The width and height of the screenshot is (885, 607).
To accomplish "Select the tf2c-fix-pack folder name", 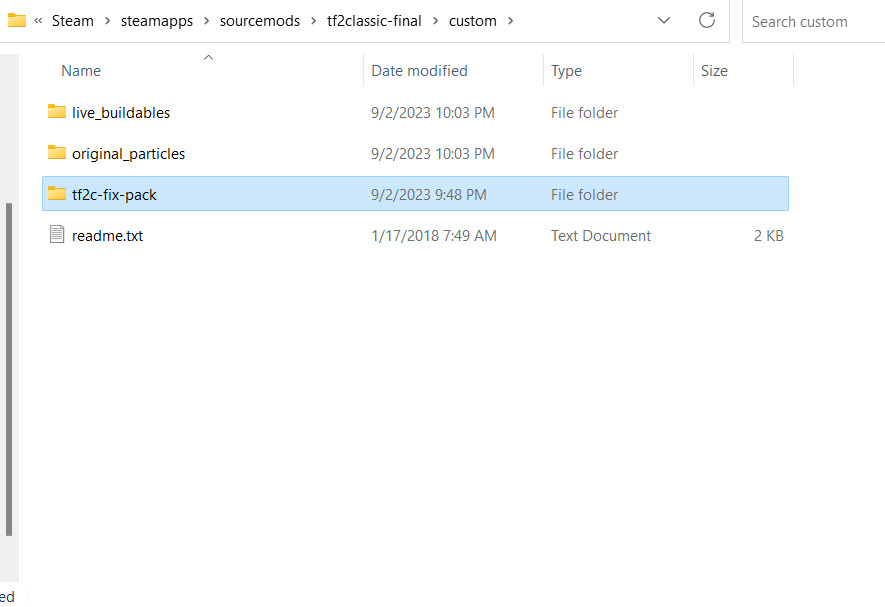I will pyautogui.click(x=114, y=195).
